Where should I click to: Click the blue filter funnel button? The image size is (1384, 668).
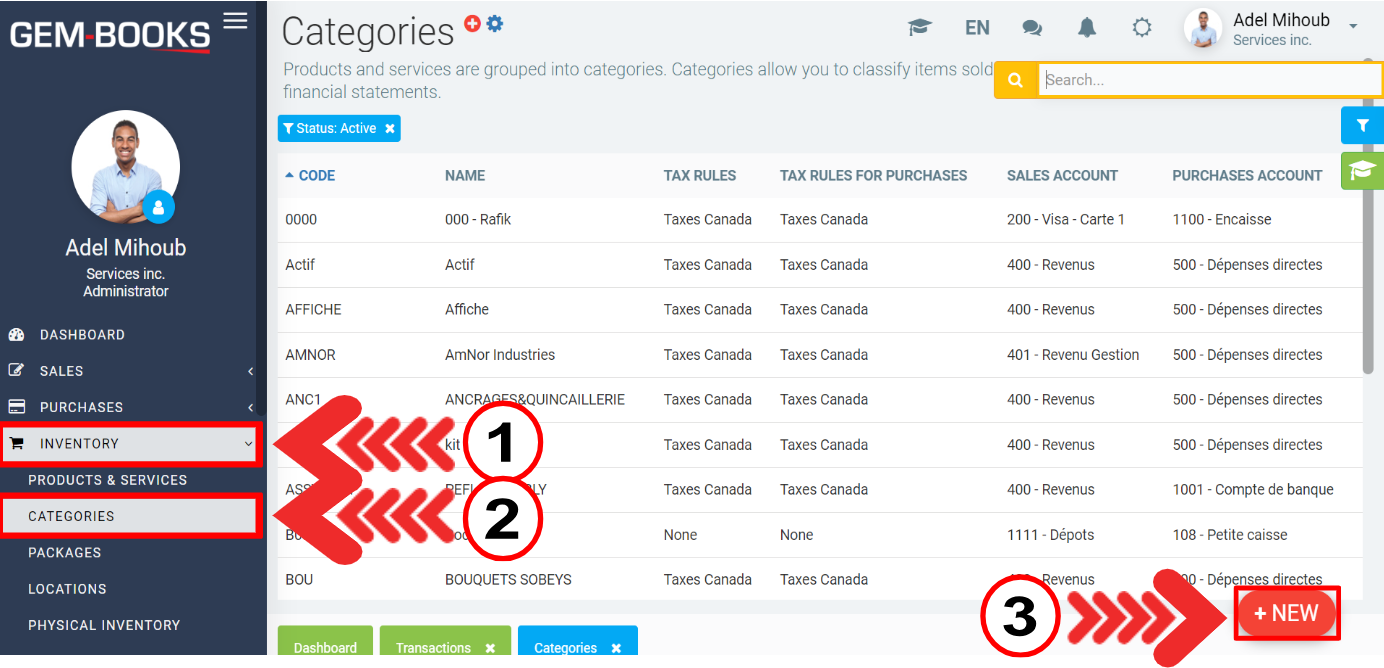click(x=1361, y=126)
